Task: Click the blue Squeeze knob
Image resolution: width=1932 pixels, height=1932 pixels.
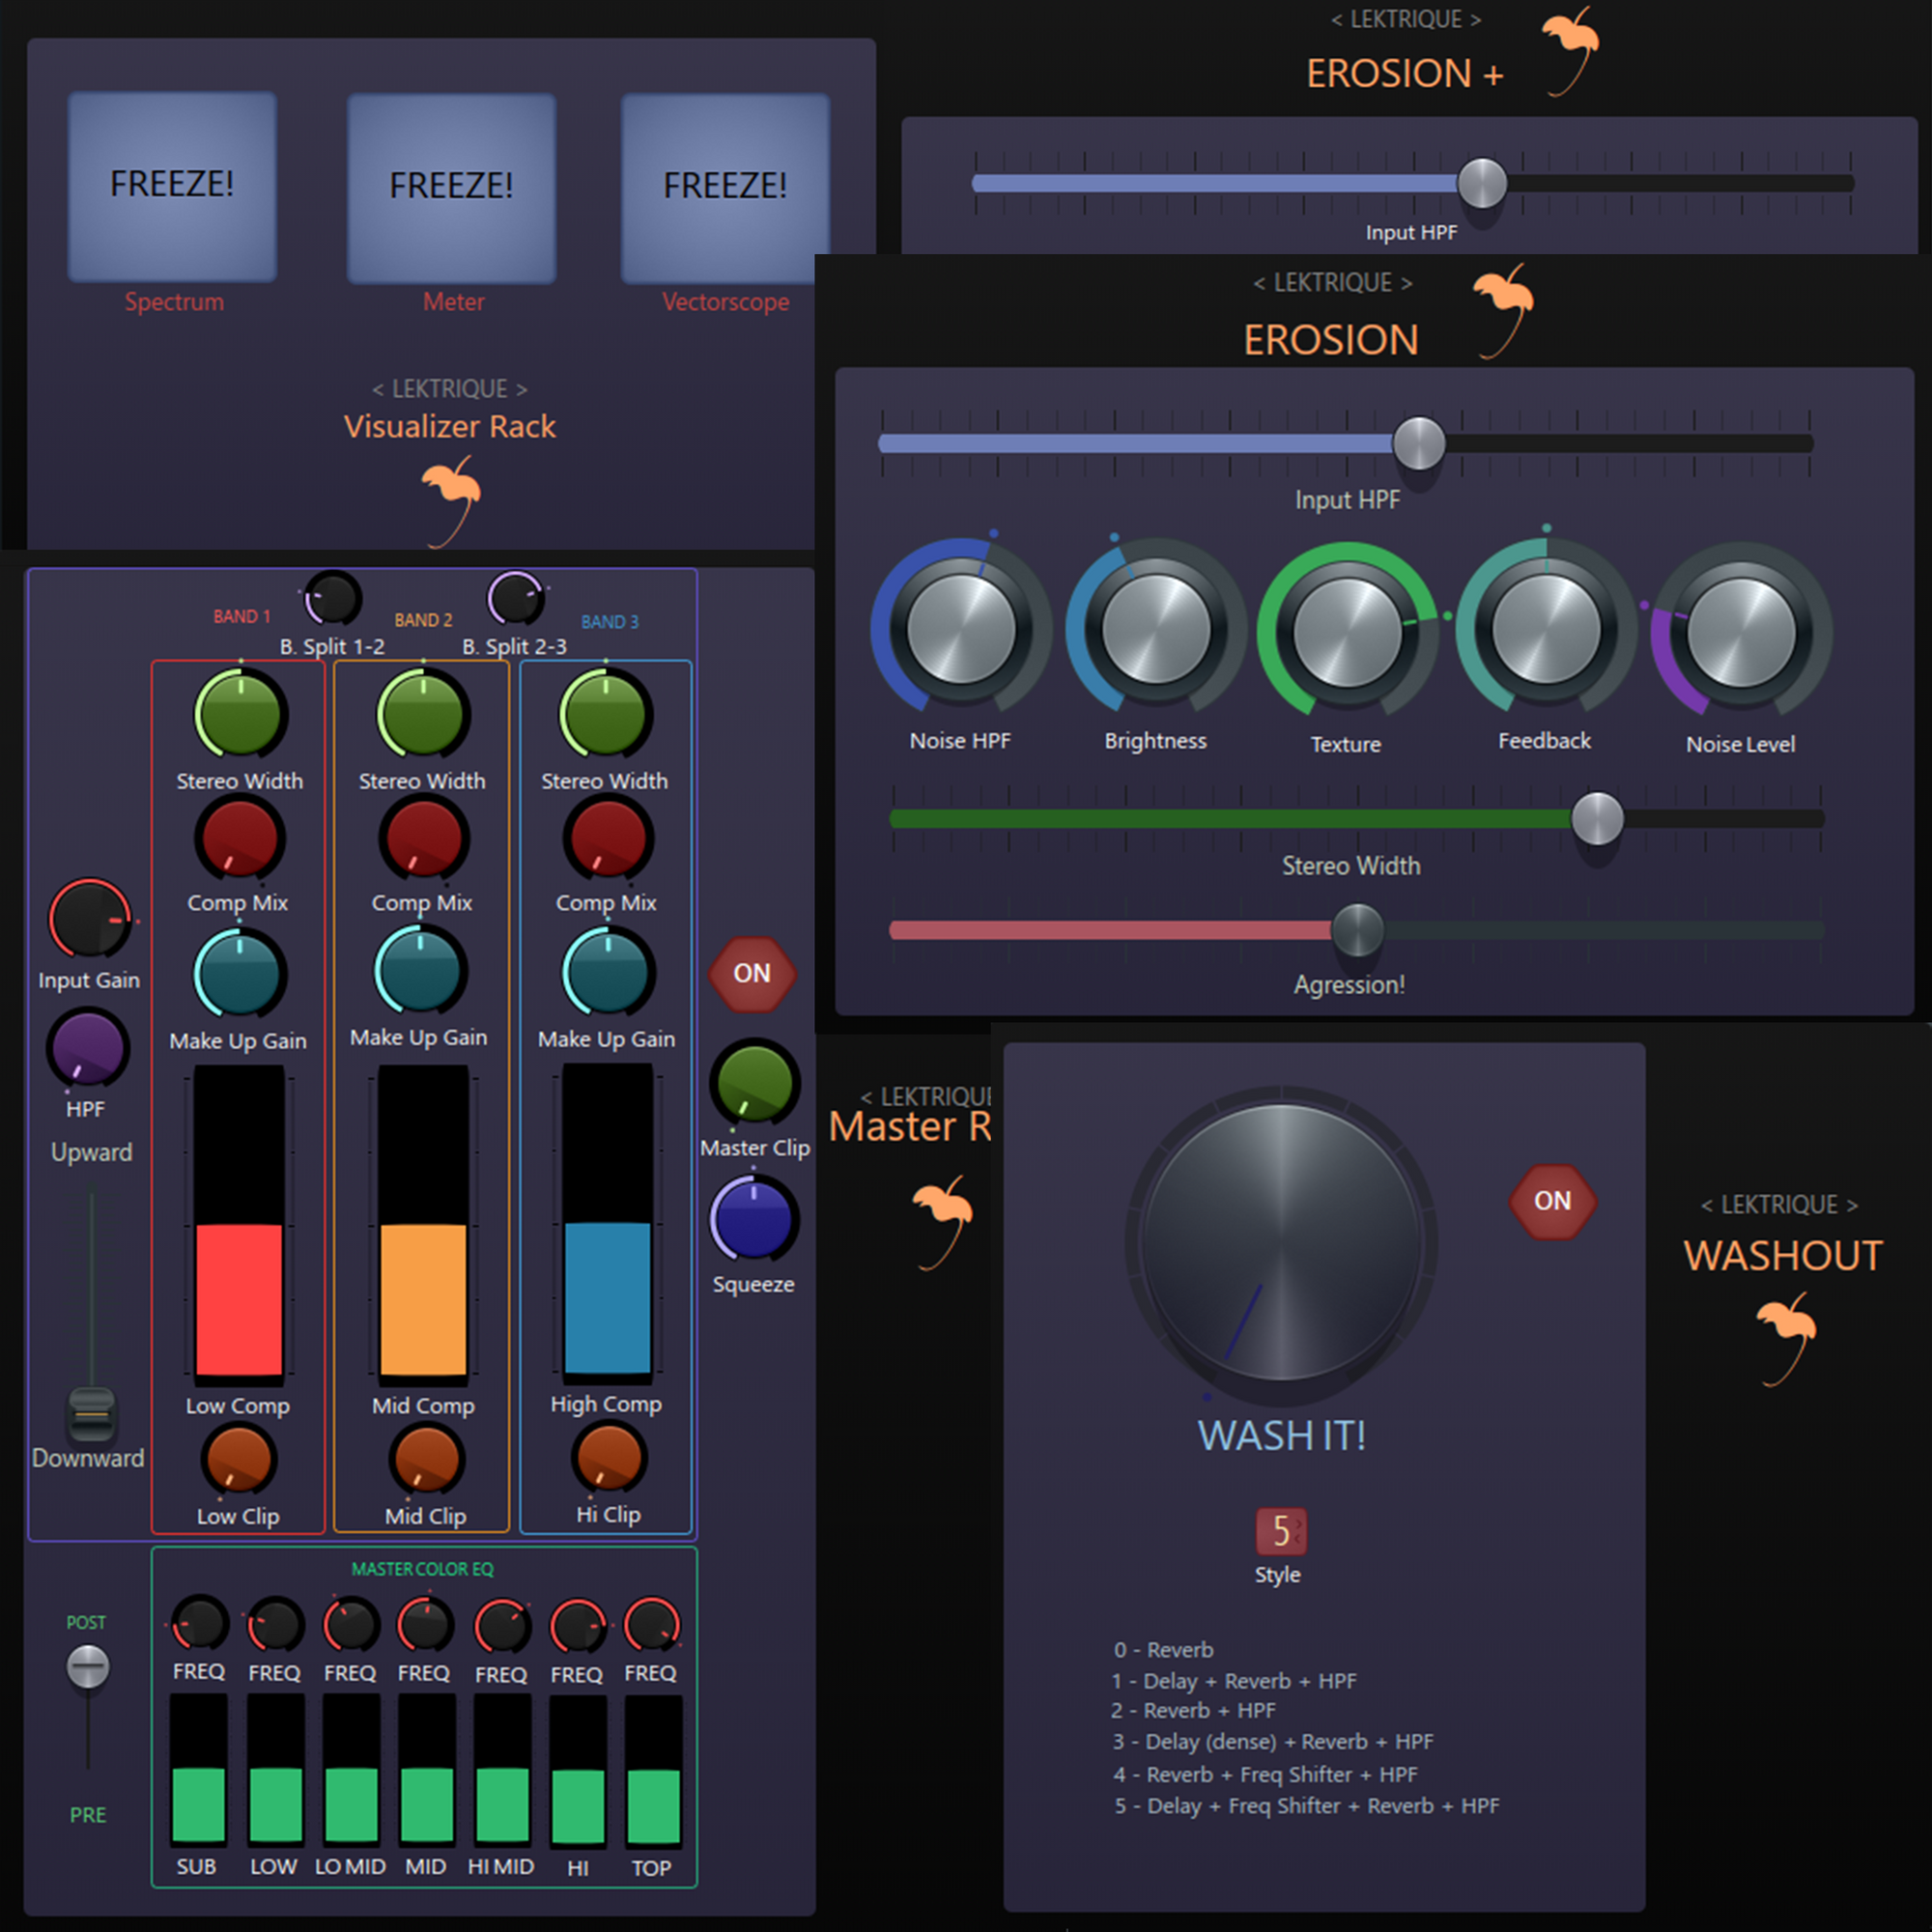Action: [754, 1220]
